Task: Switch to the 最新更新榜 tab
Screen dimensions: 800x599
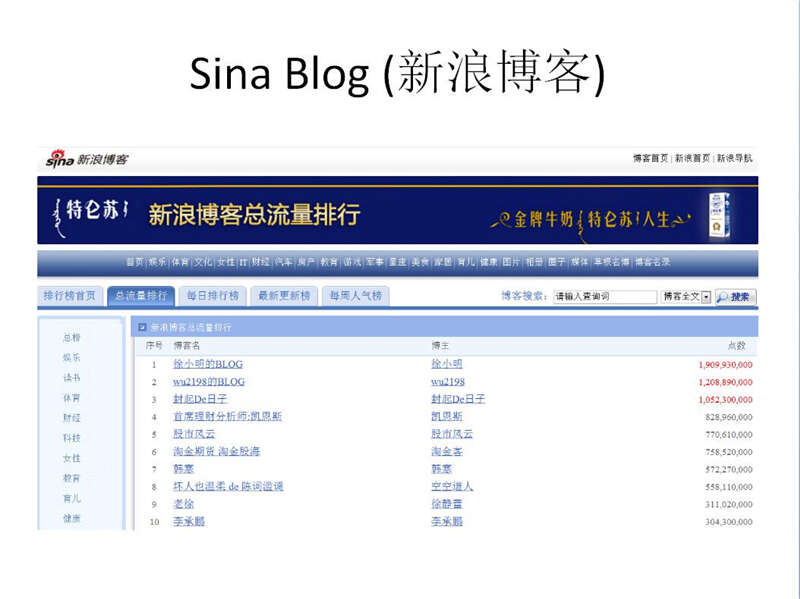Action: tap(283, 296)
